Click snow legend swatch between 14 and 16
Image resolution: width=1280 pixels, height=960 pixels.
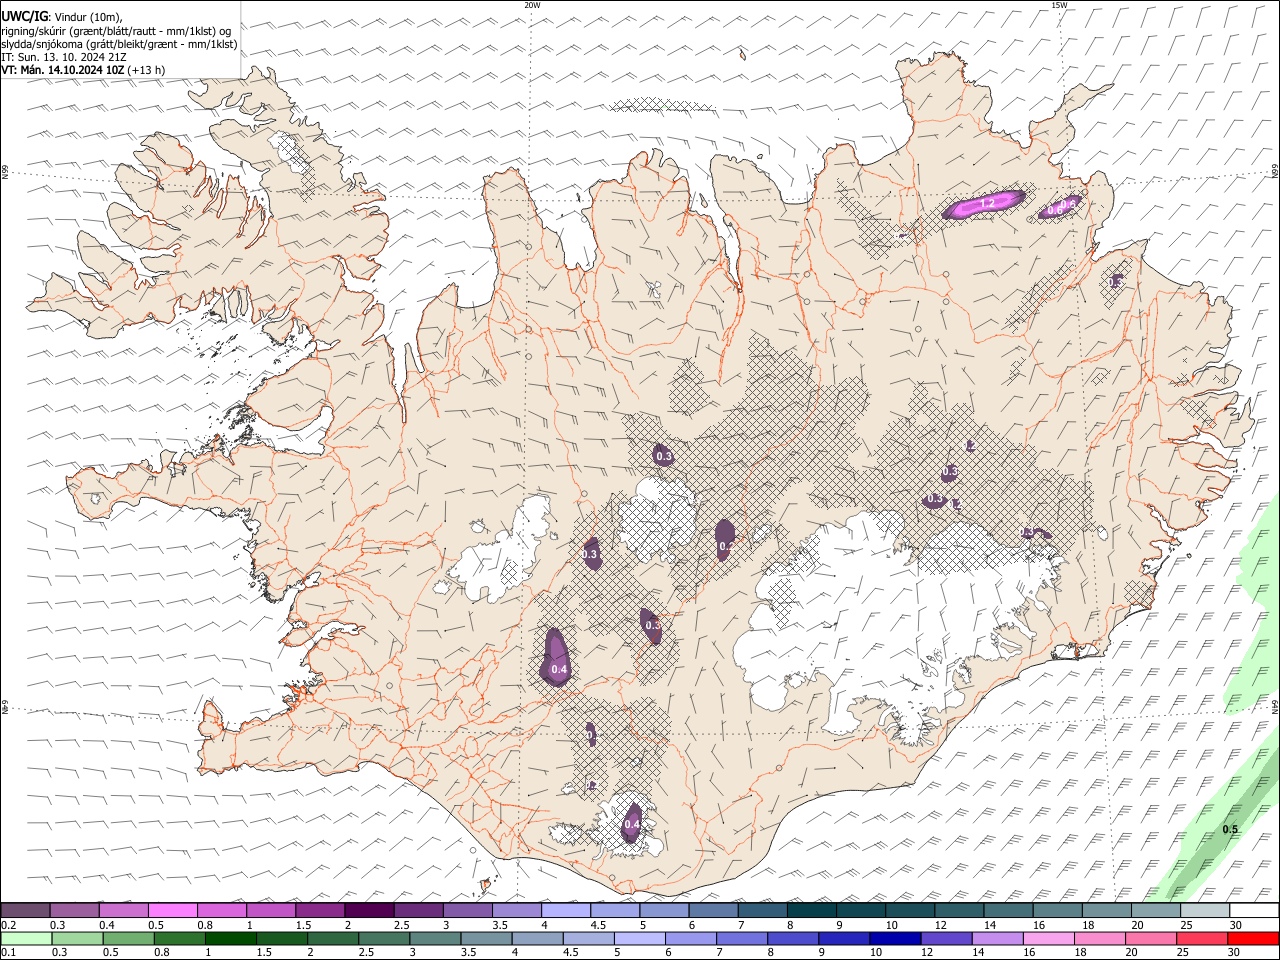pos(1008,911)
